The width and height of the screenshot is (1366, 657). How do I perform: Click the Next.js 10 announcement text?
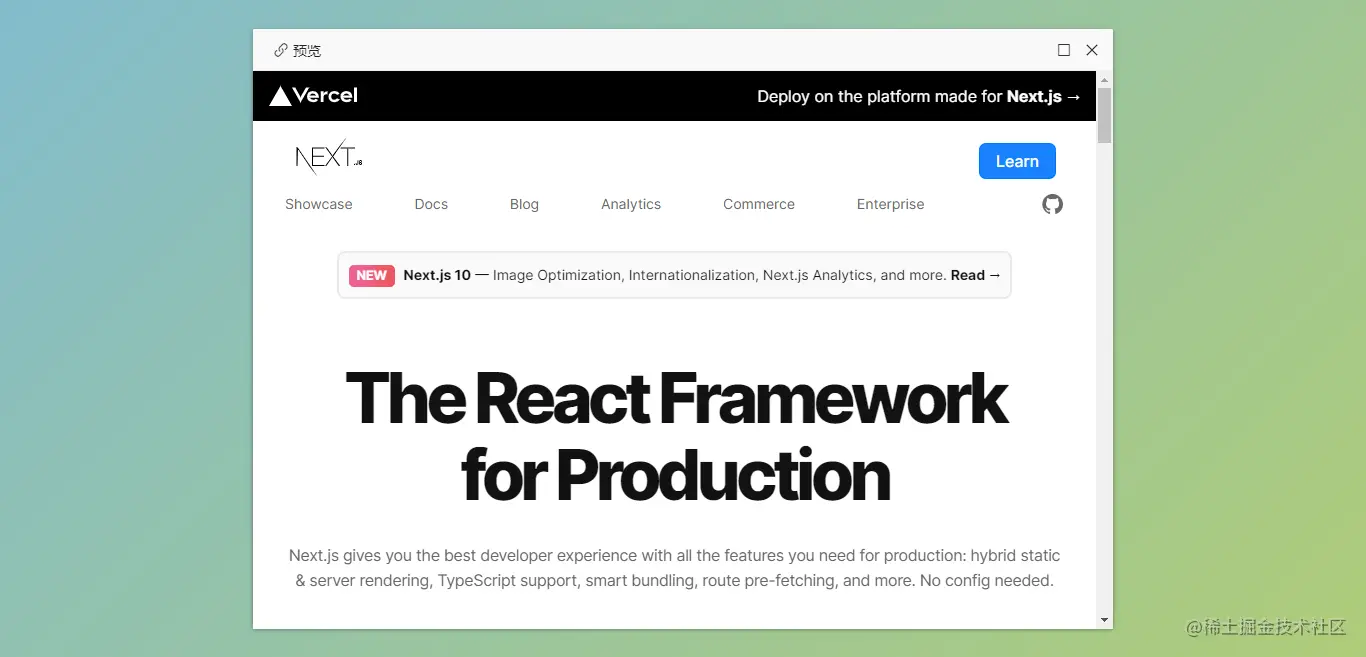pyautogui.click(x=437, y=275)
